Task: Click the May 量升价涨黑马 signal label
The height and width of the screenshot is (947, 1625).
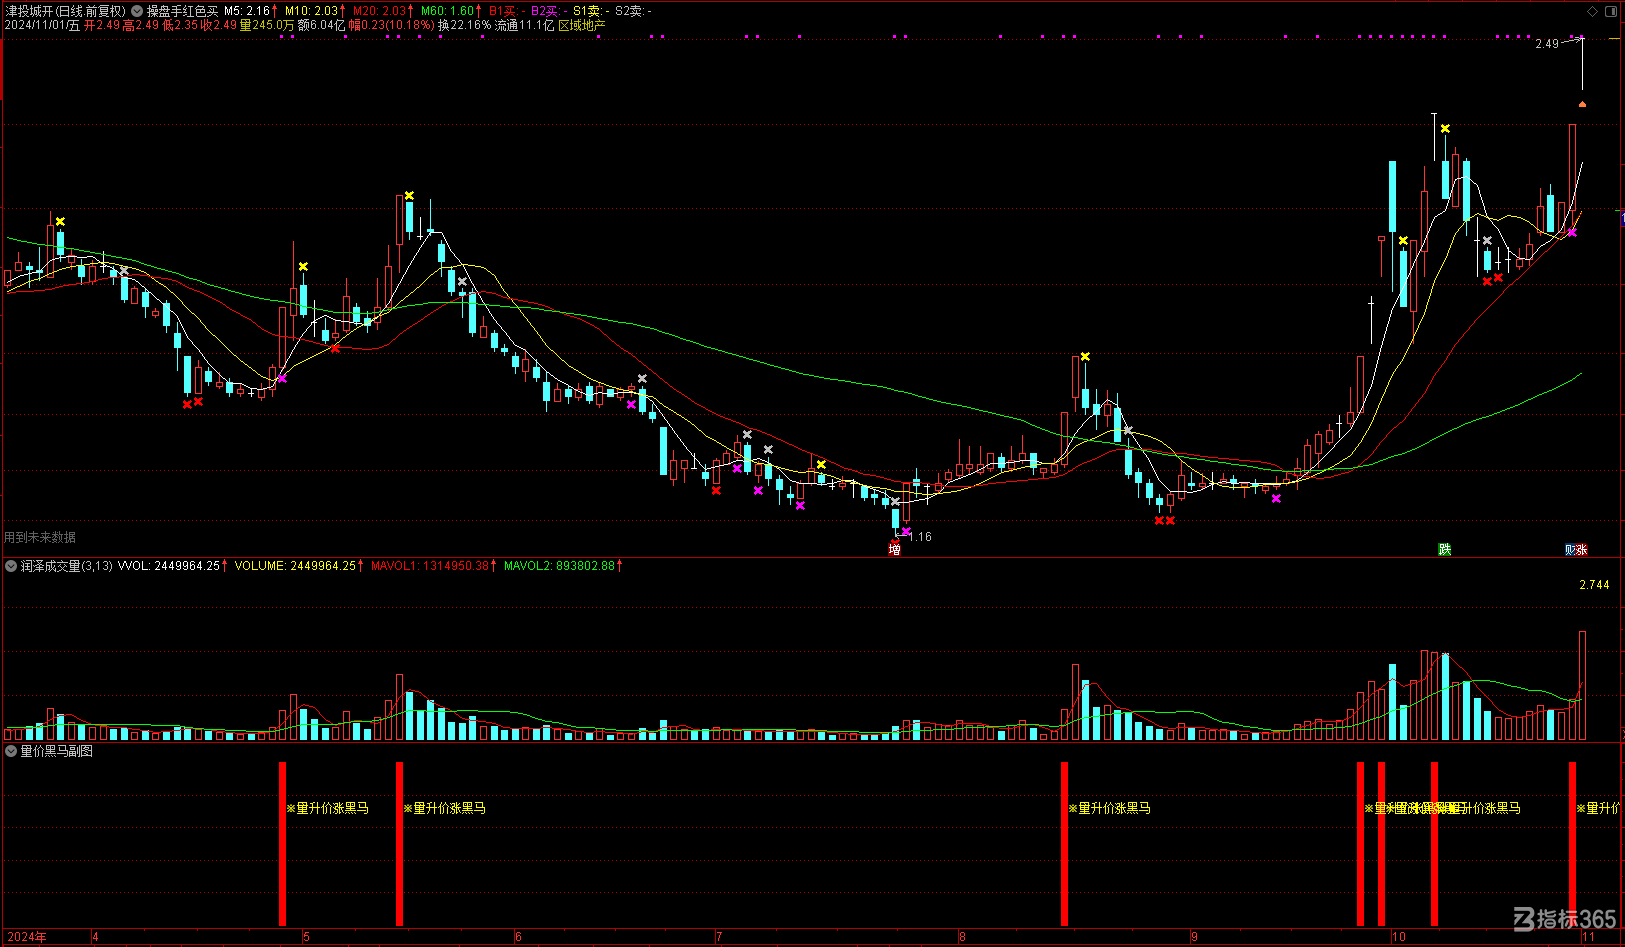Action: tap(444, 808)
